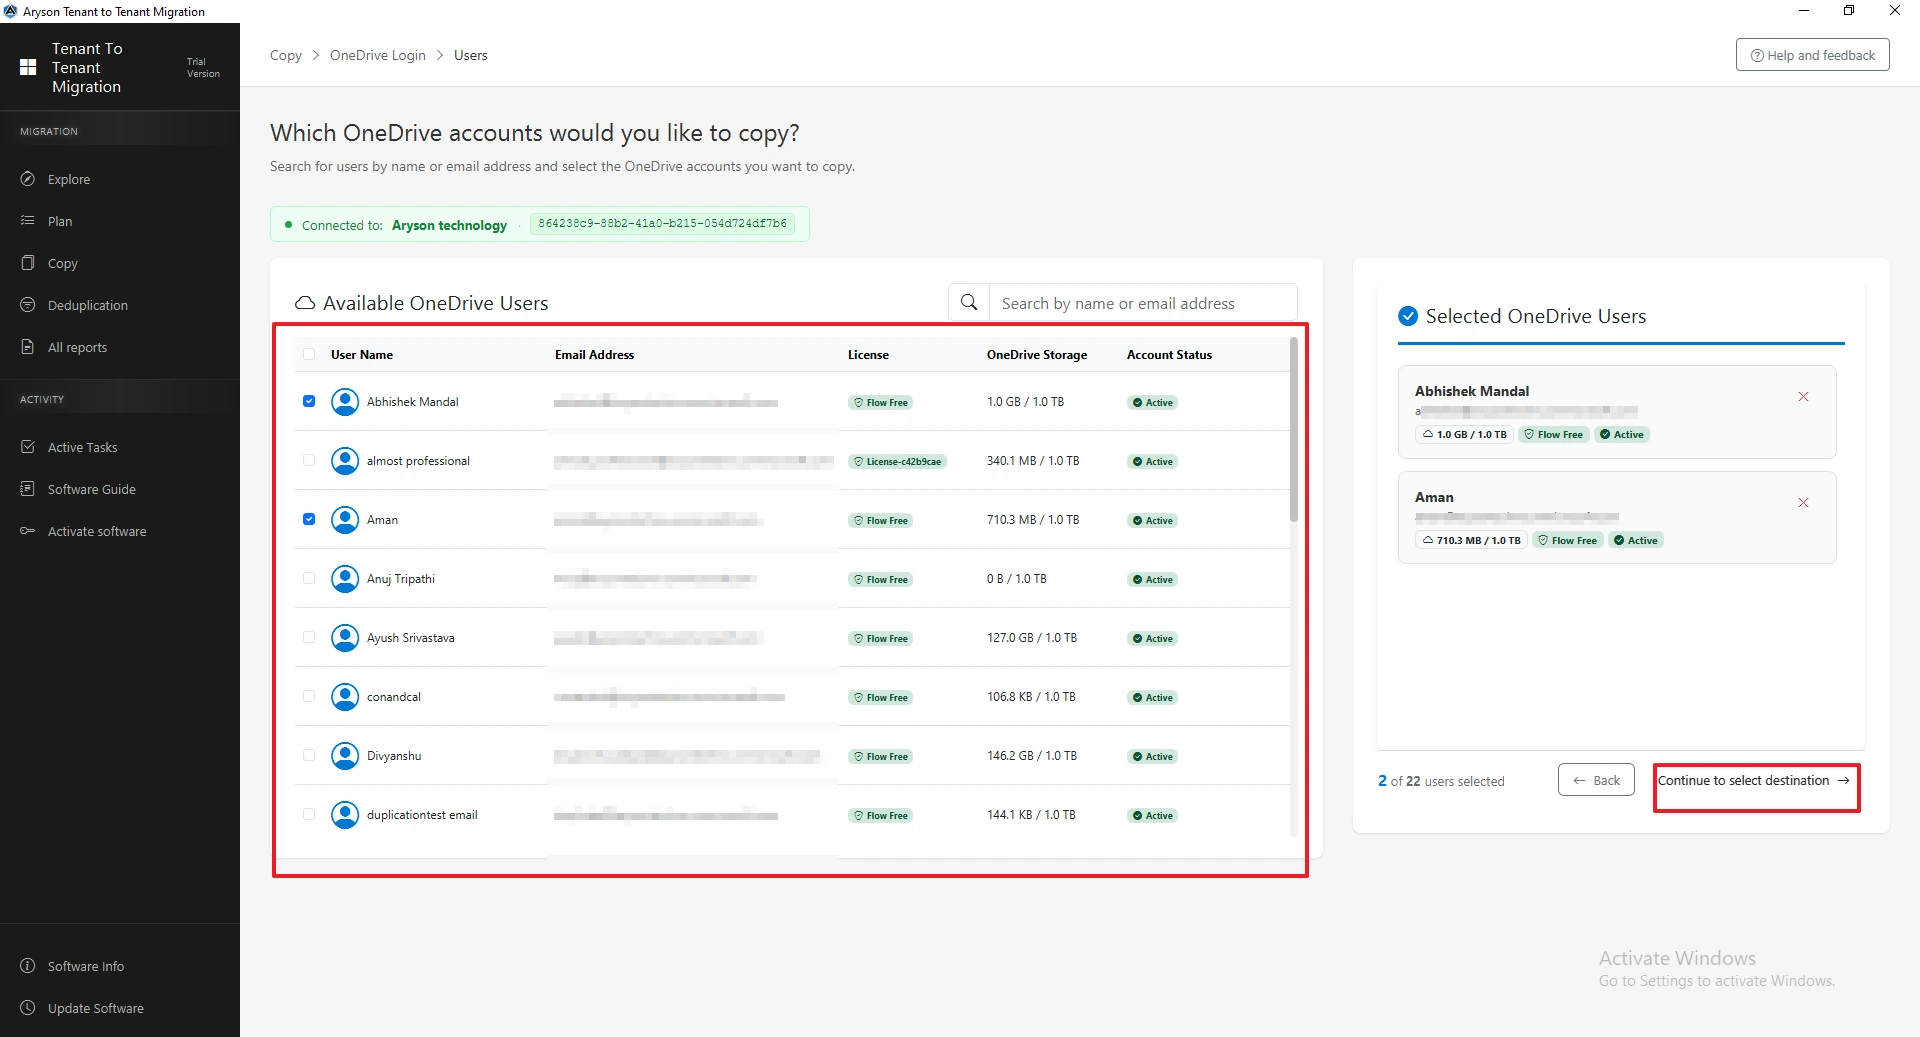1920x1037 pixels.
Task: Click the Email Address column header
Action: [594, 355]
